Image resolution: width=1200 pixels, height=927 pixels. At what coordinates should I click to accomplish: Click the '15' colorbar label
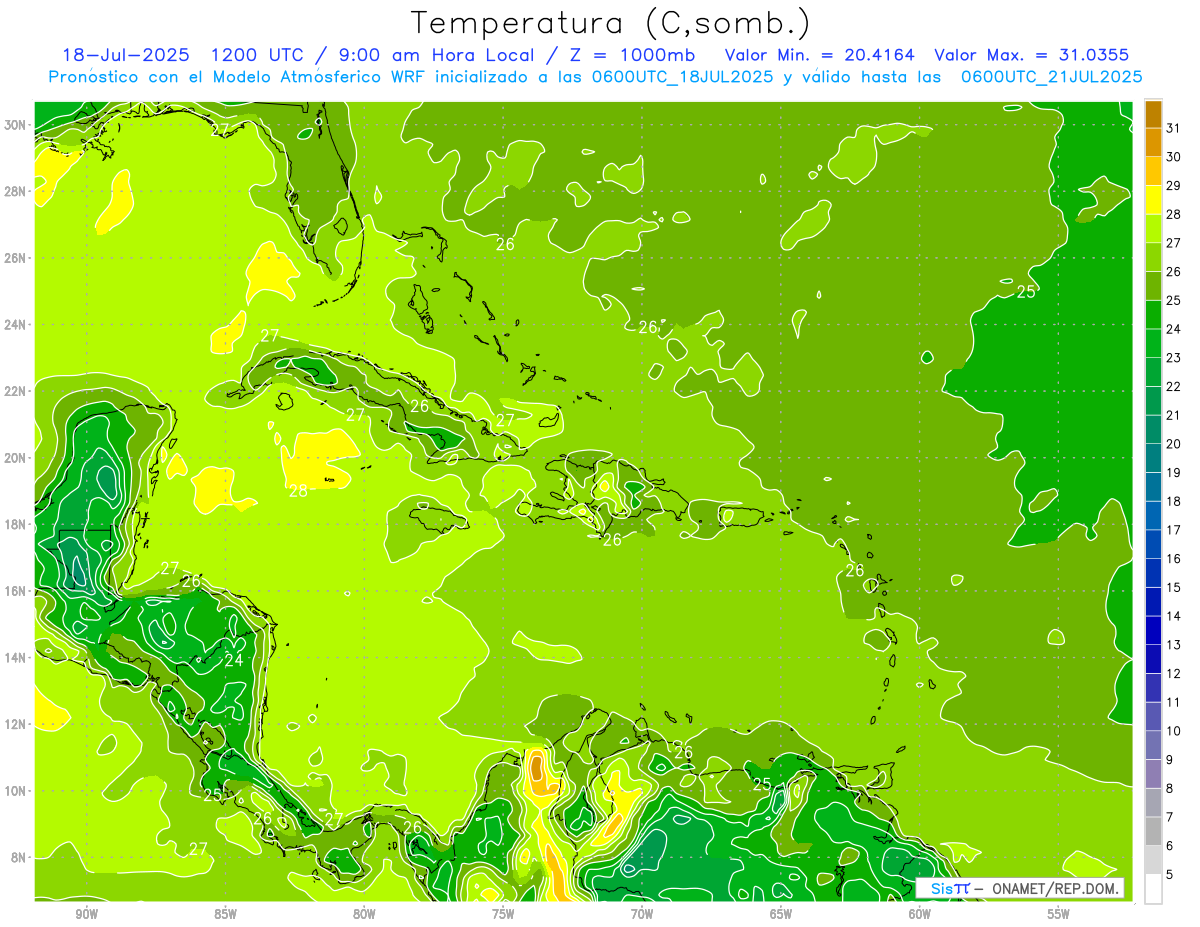(x=1174, y=588)
